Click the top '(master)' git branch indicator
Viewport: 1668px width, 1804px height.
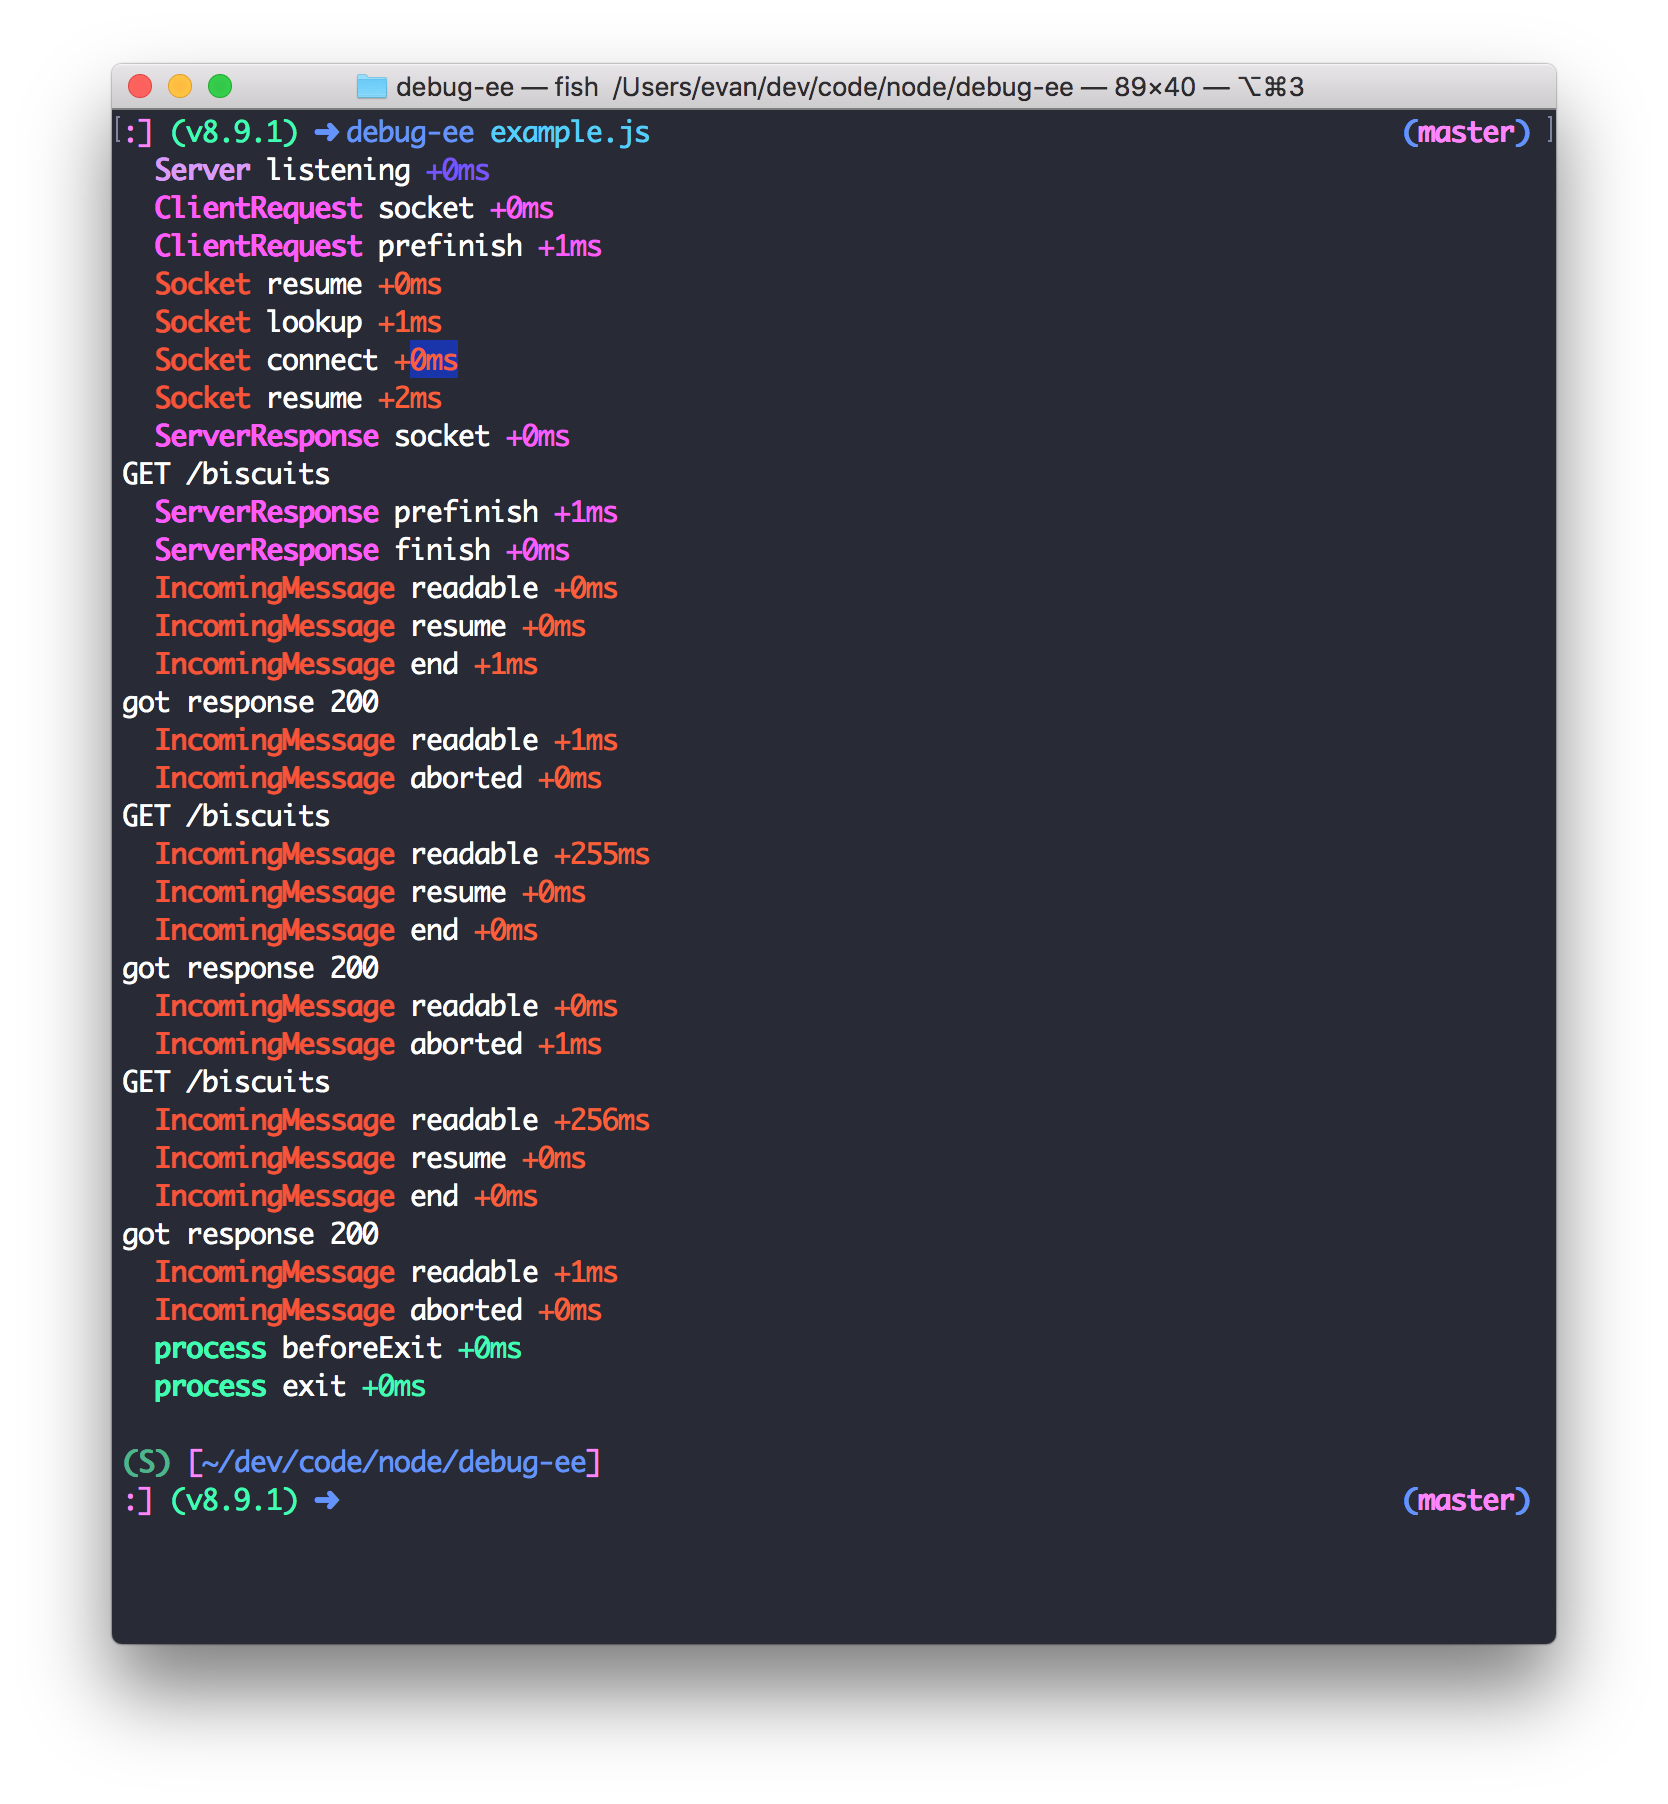(x=1466, y=132)
